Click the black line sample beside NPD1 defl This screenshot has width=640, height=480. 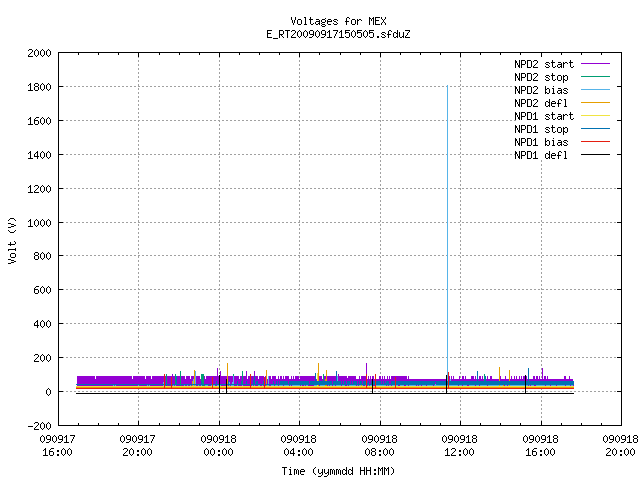(x=596, y=155)
